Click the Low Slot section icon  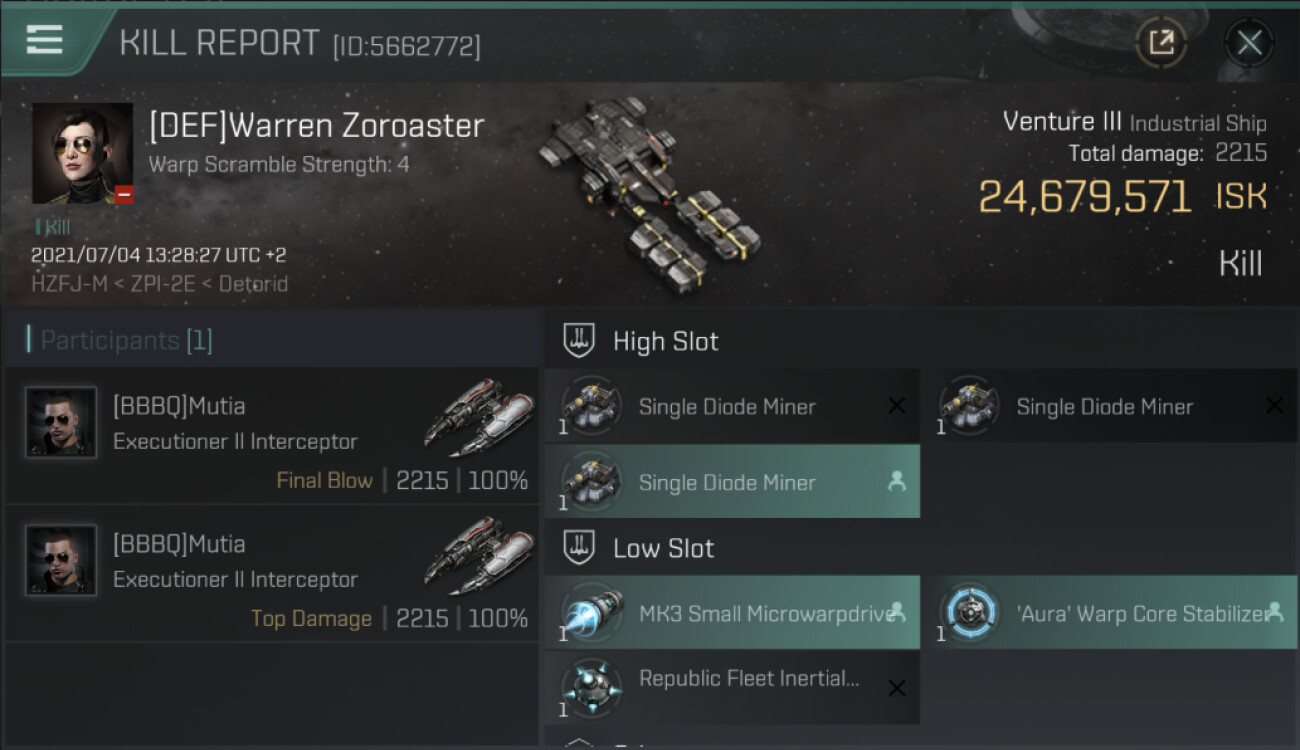click(x=580, y=548)
